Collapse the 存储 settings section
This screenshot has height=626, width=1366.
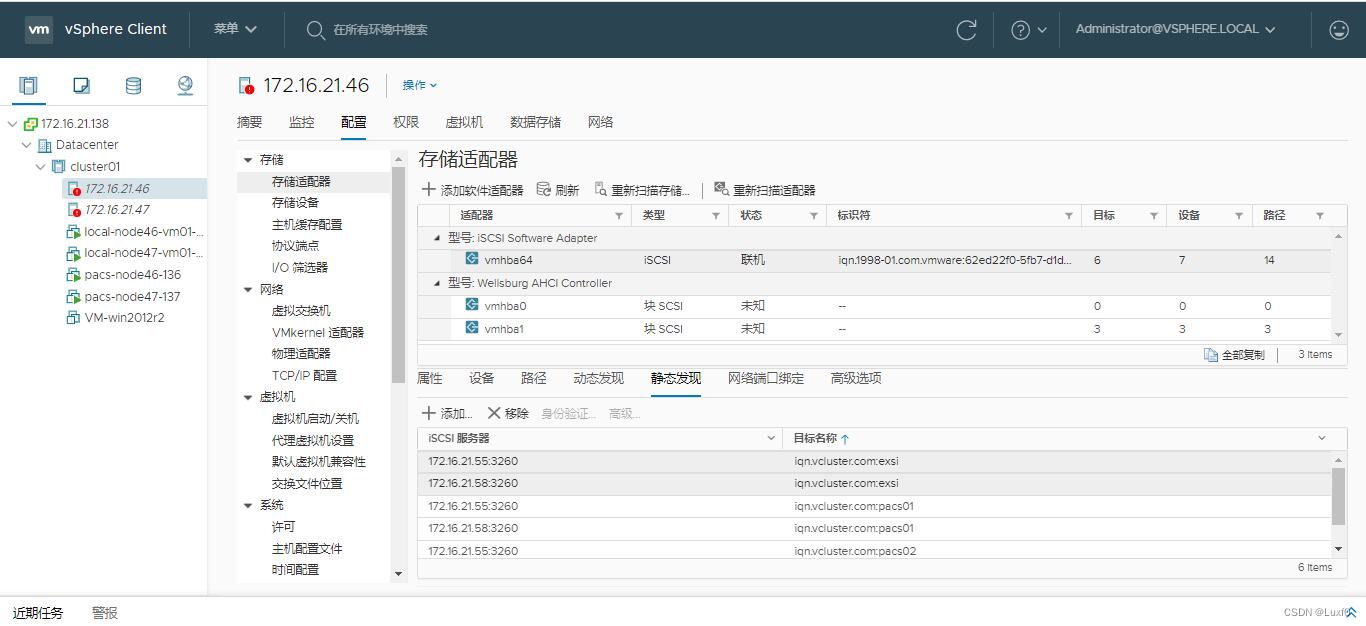click(x=248, y=160)
